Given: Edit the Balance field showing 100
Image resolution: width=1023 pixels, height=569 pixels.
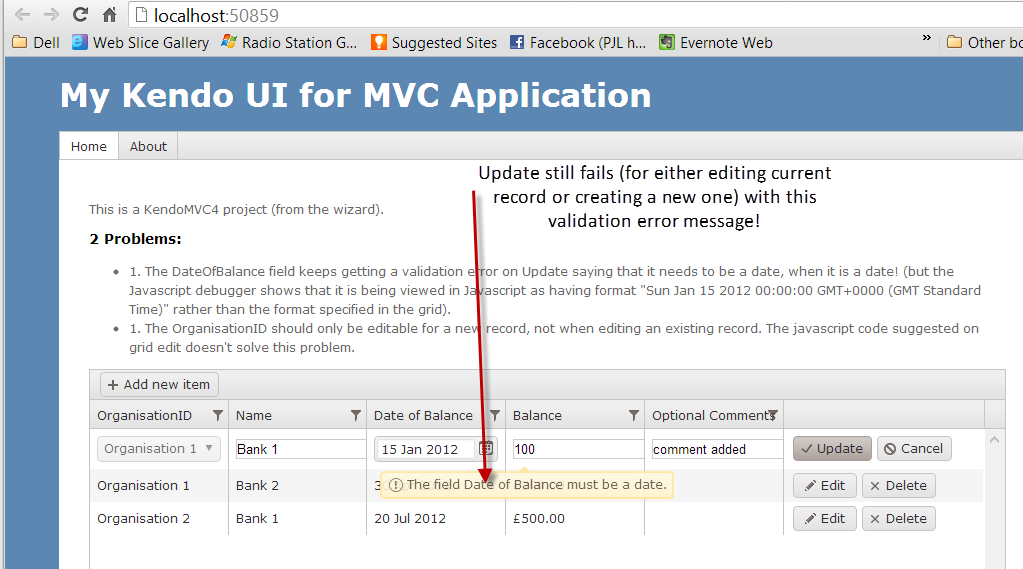Looking at the screenshot, I should pos(578,449).
